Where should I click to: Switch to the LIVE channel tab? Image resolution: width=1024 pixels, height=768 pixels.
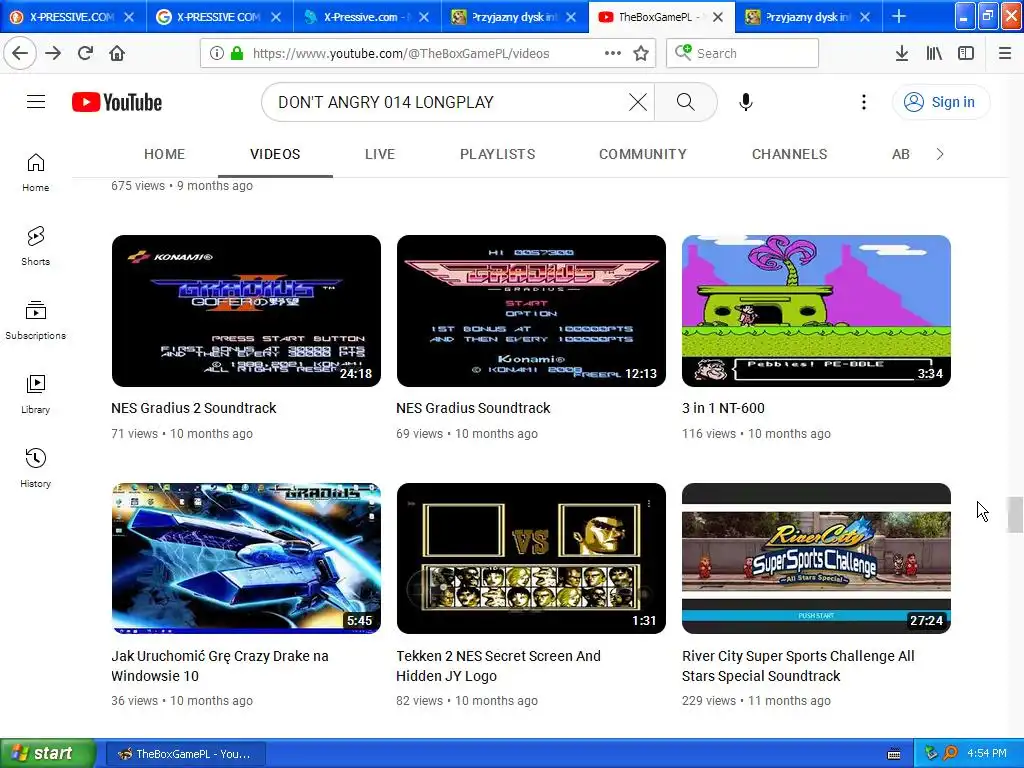pos(380,154)
